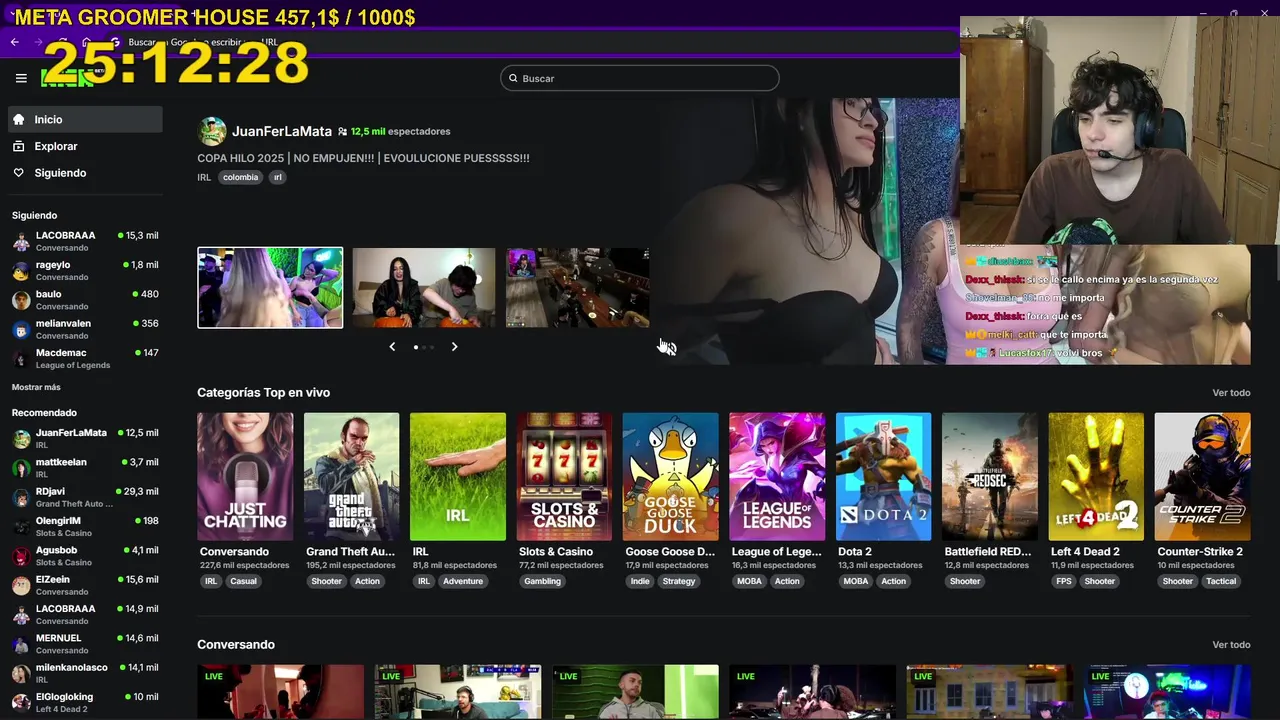Click Adventure tag under IRL category
Image resolution: width=1280 pixels, height=720 pixels.
point(463,581)
